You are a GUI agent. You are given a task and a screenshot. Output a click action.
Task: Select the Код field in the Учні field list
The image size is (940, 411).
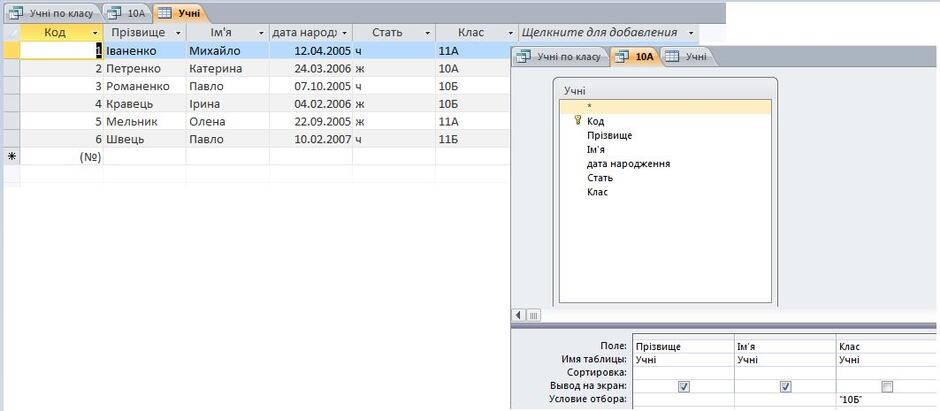click(x=665, y=121)
